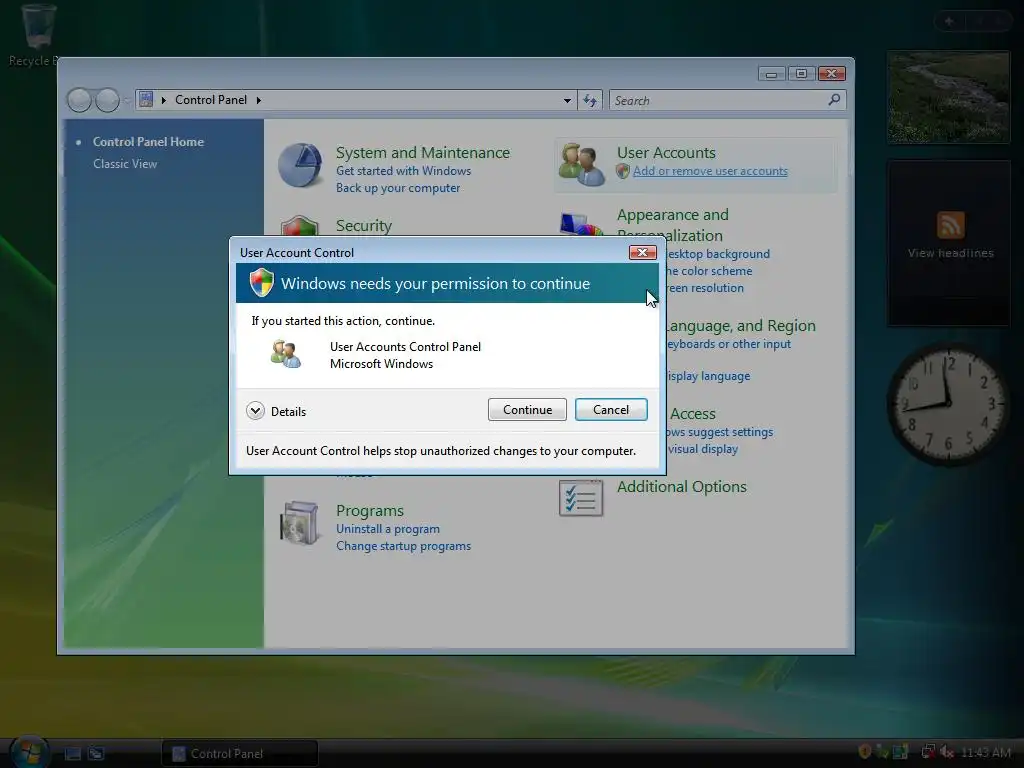This screenshot has height=768, width=1024.
Task: Open the Security category heading
Action: click(364, 225)
